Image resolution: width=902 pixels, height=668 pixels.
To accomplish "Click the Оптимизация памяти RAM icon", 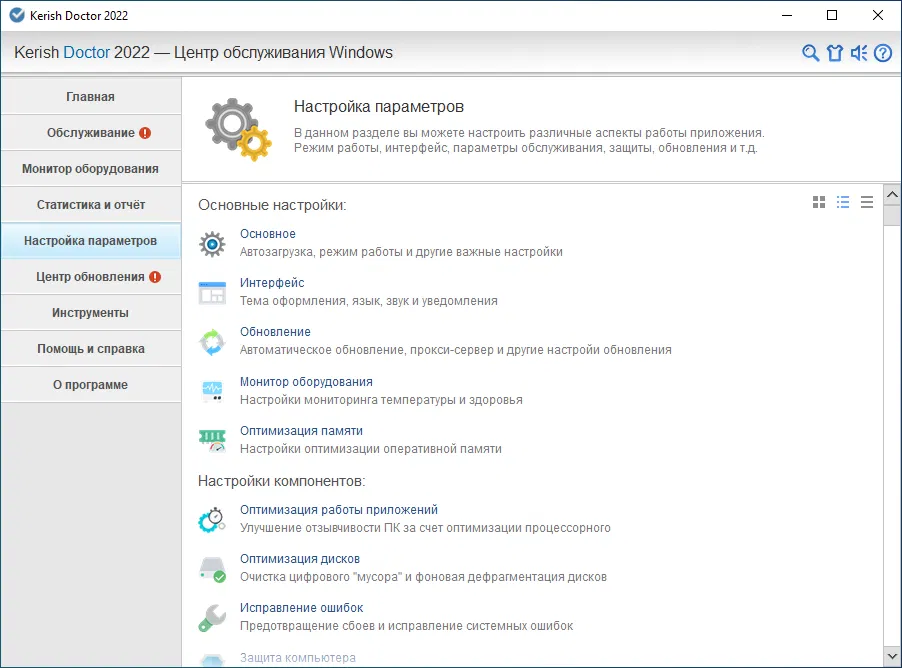I will pos(212,441).
